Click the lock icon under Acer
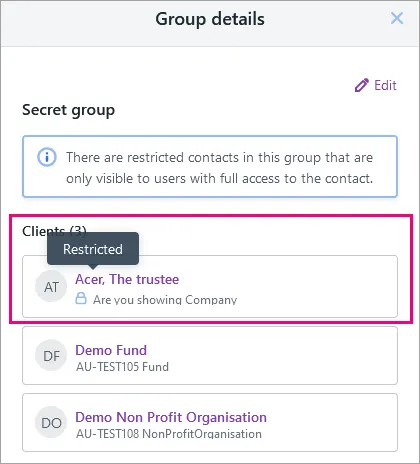Screen dimensions: 420x464 pyautogui.click(x=81, y=298)
